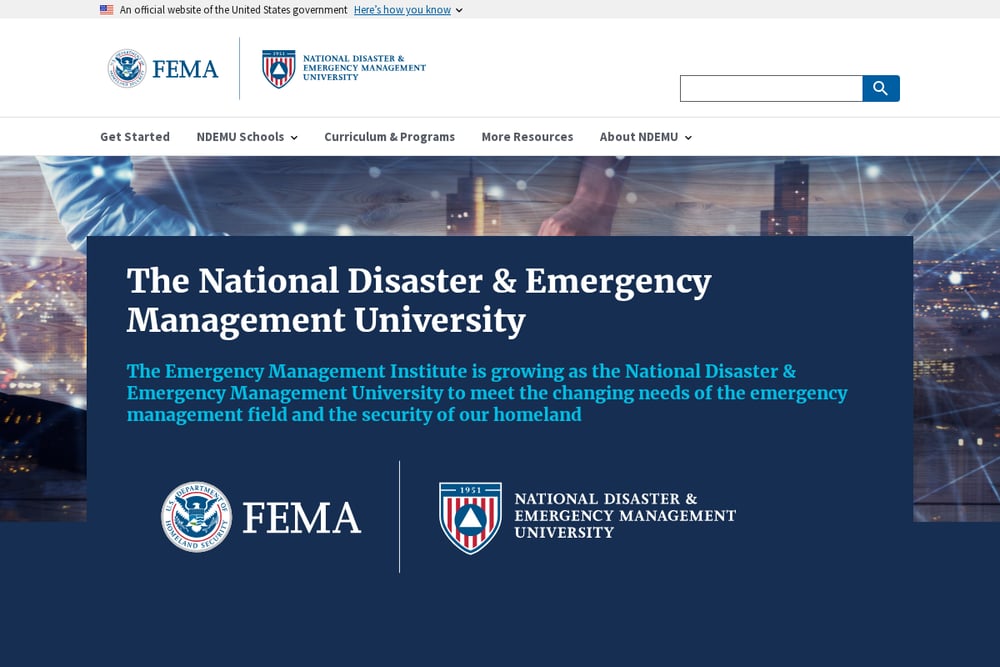Expand the "Here's how you know" chevron

(x=459, y=10)
